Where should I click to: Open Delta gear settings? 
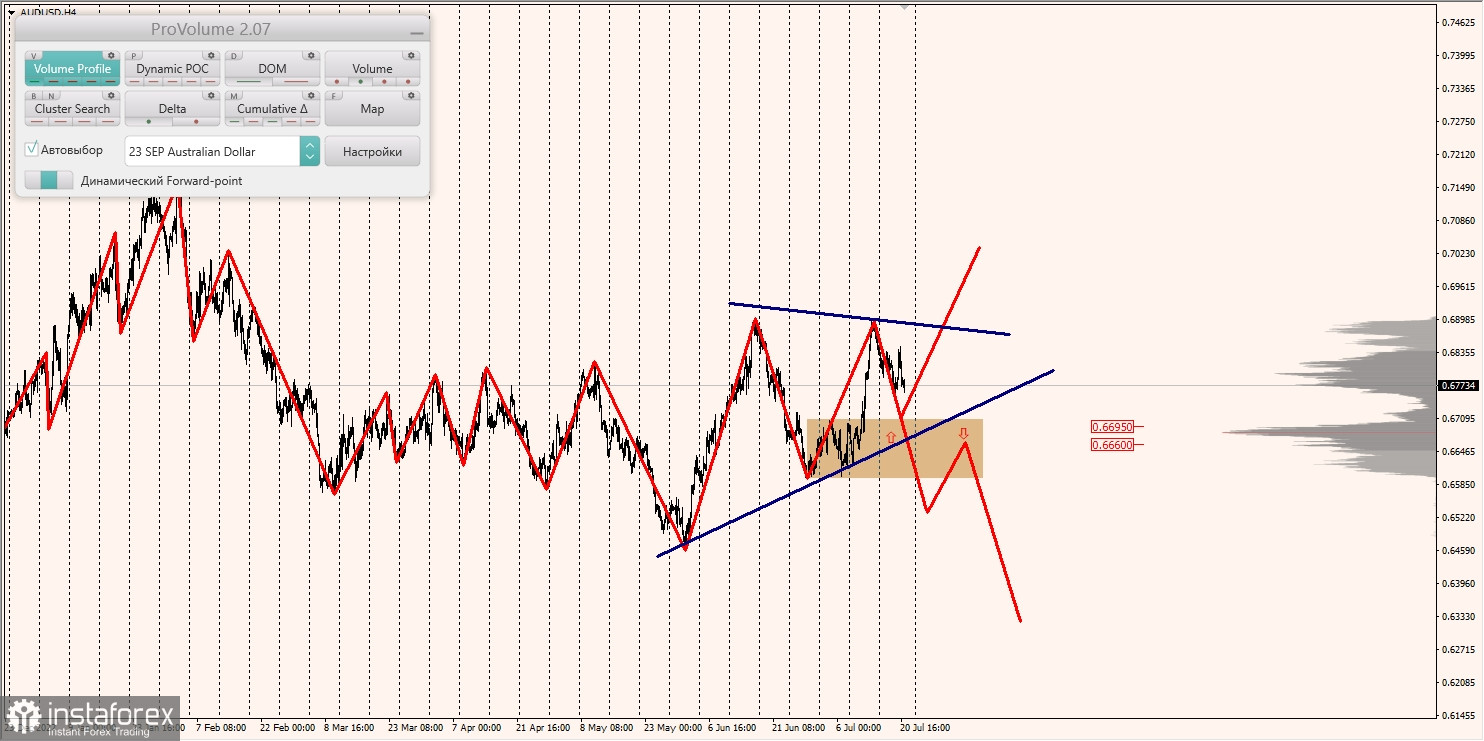pyautogui.click(x=211, y=95)
